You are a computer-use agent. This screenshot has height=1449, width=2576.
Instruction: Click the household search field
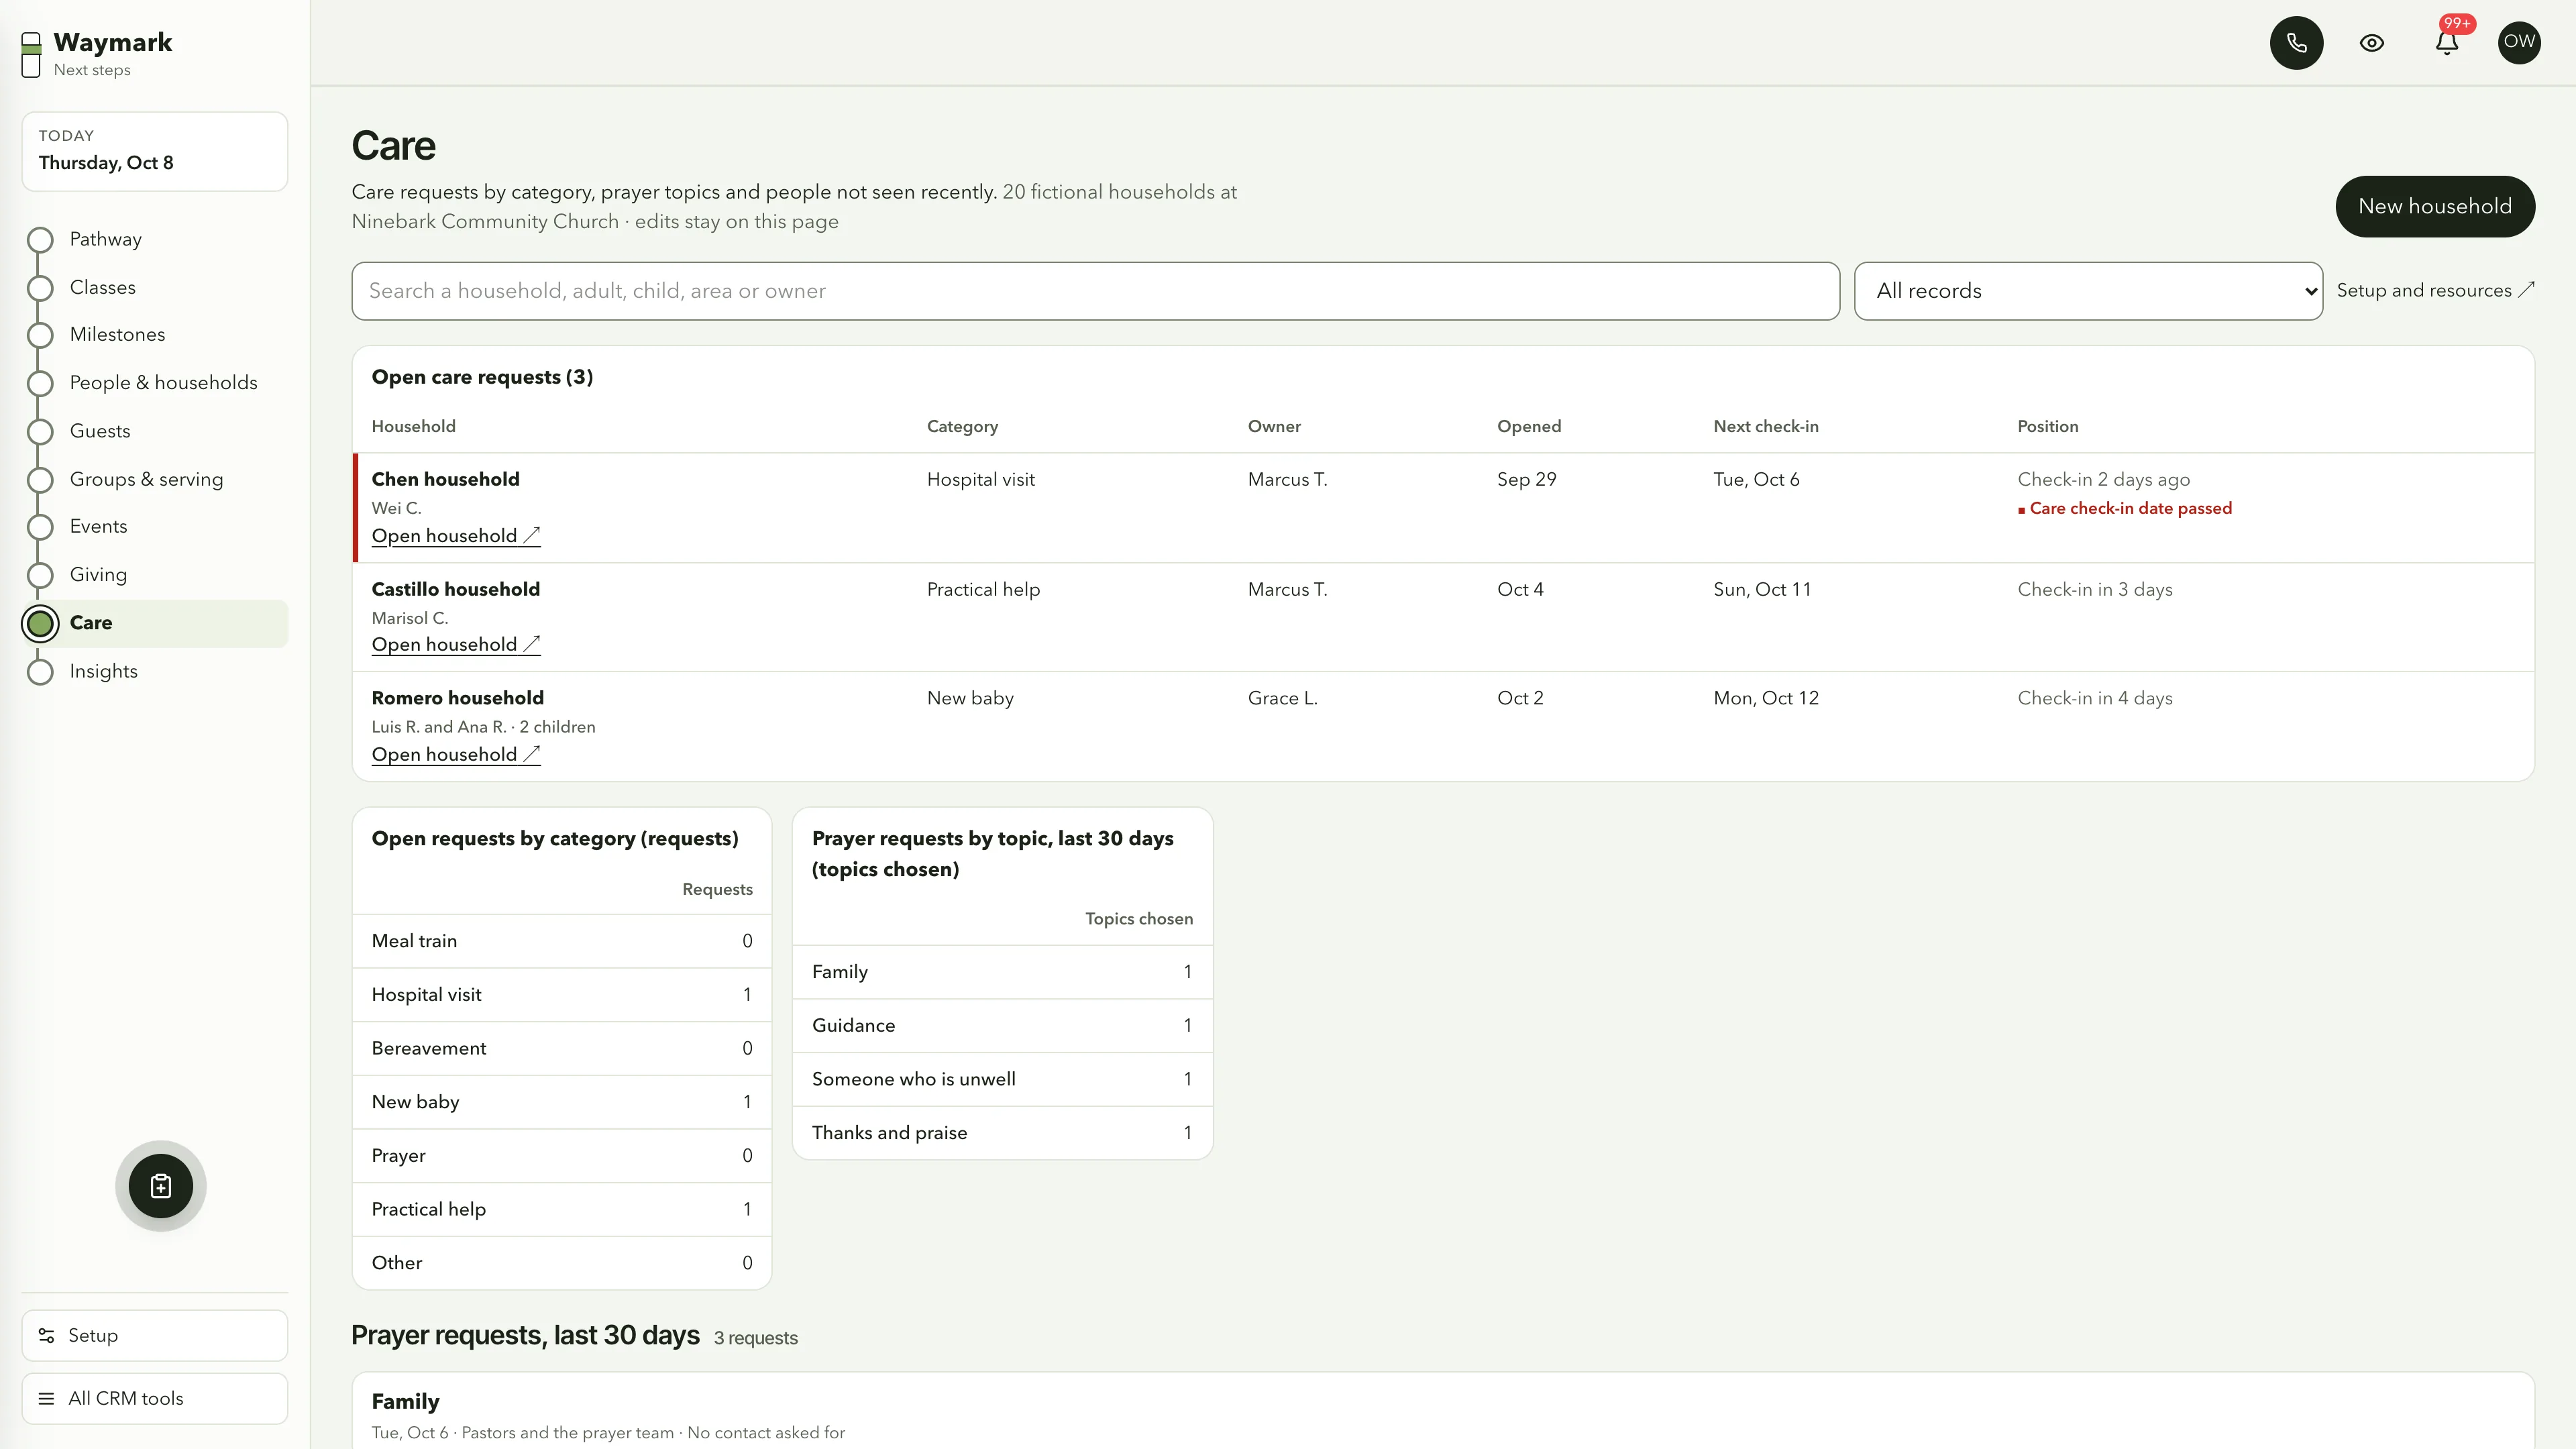(1095, 291)
